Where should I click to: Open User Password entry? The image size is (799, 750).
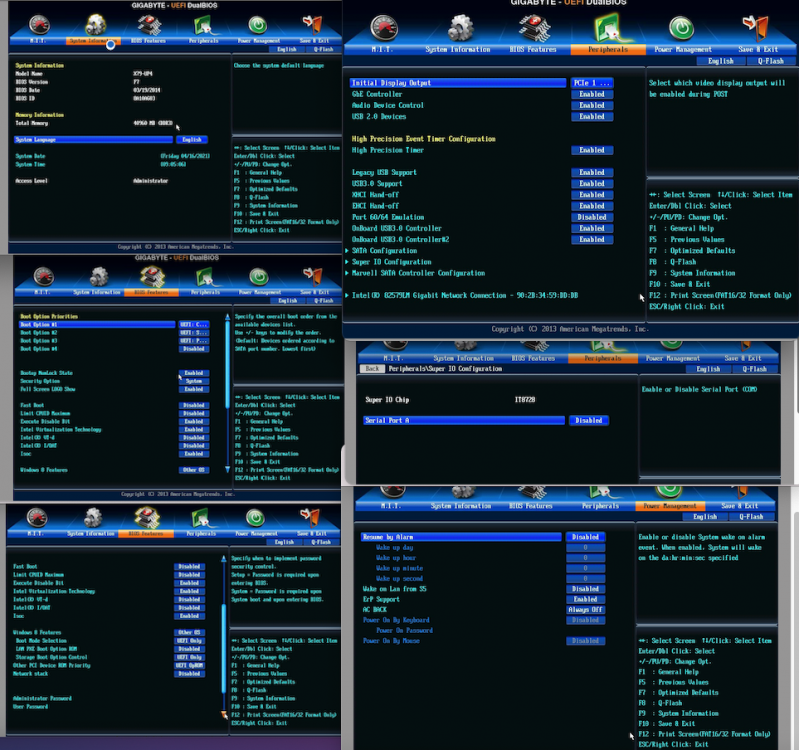pos(31,707)
